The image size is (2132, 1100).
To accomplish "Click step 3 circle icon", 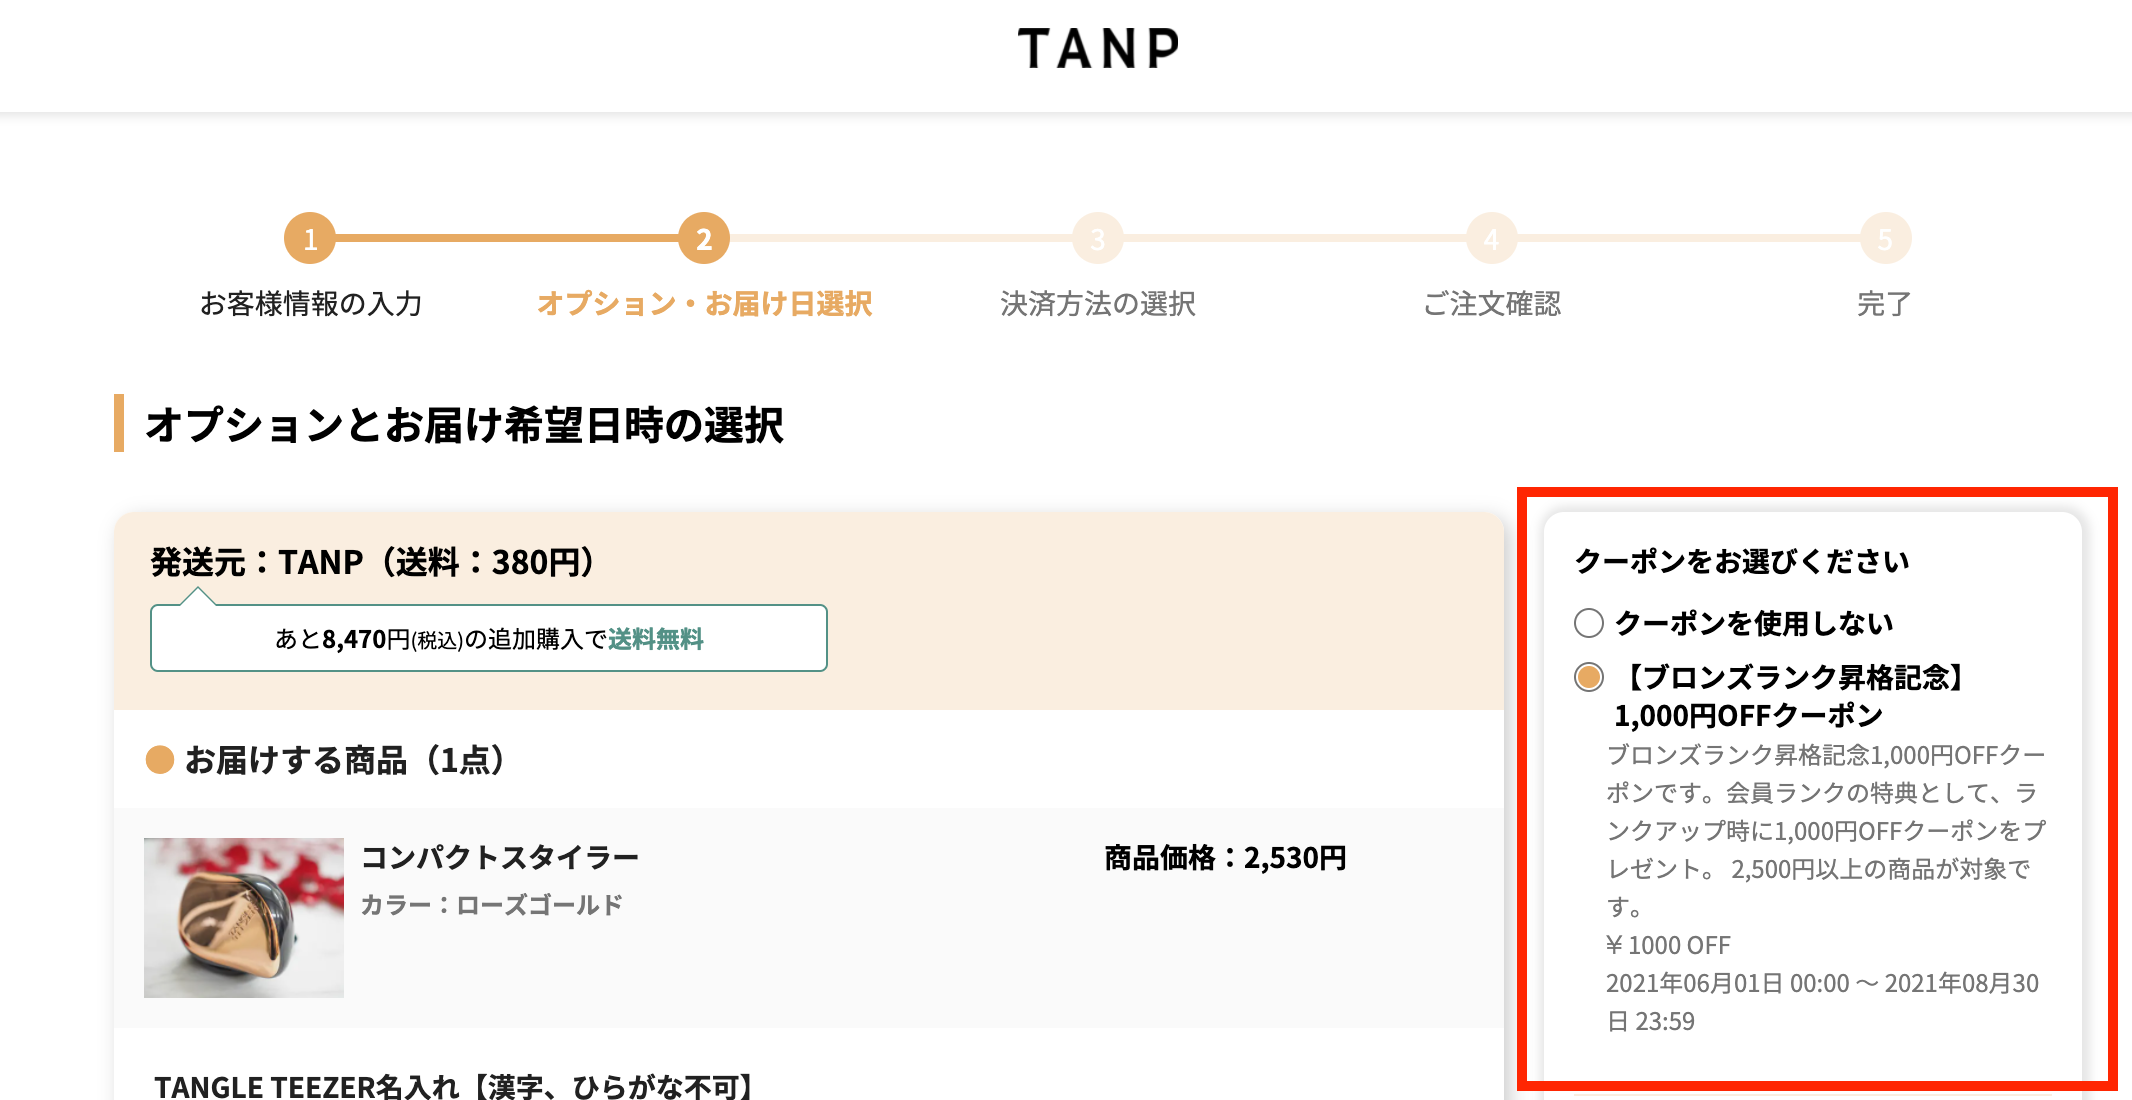I will pyautogui.click(x=1098, y=239).
